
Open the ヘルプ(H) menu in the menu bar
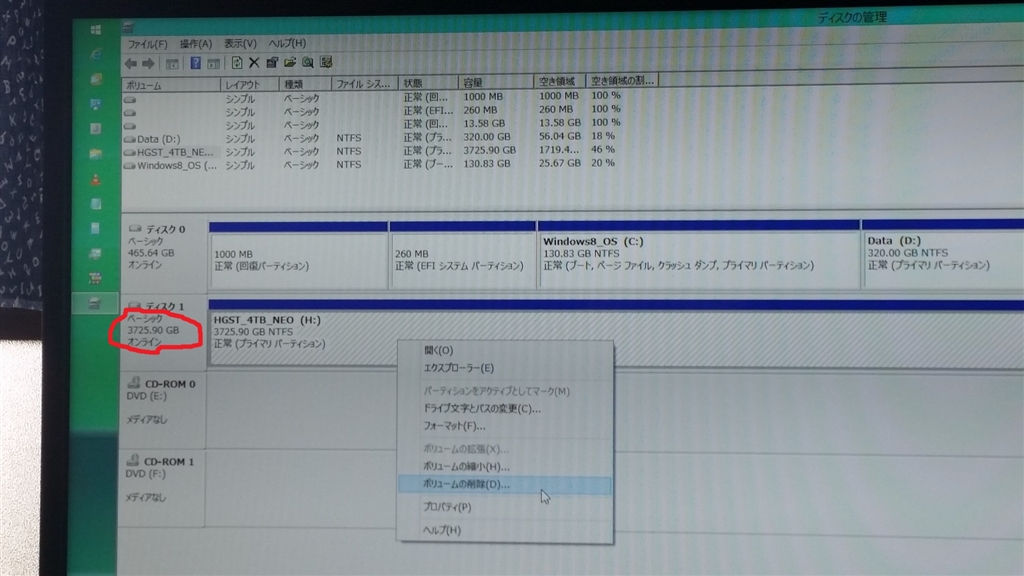(287, 43)
